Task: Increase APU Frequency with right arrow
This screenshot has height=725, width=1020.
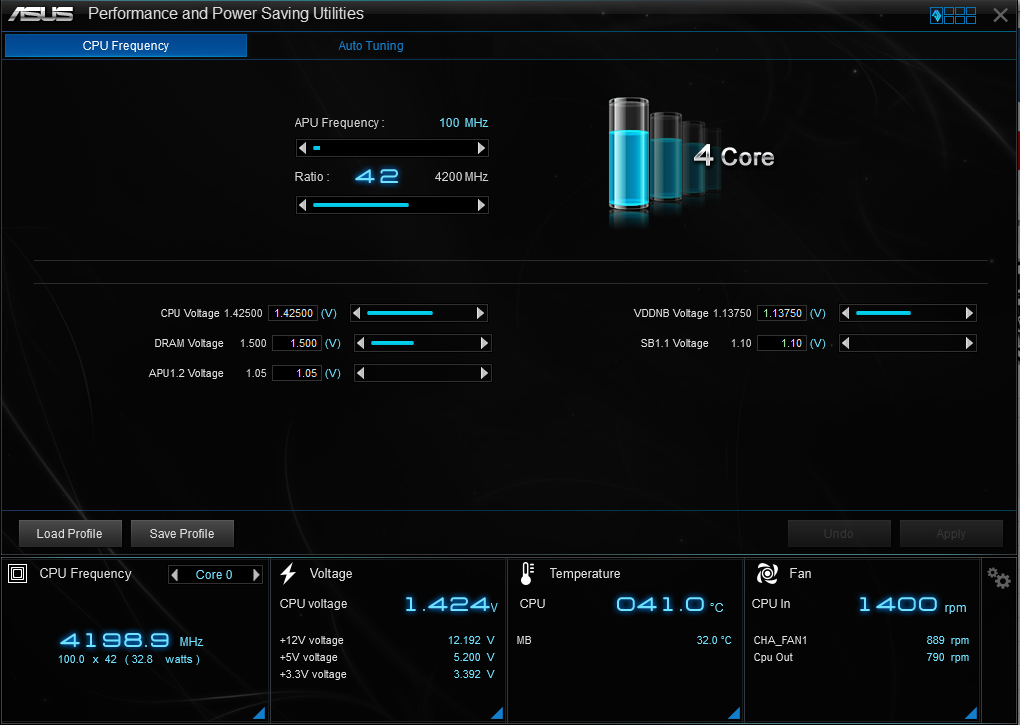Action: 481,148
